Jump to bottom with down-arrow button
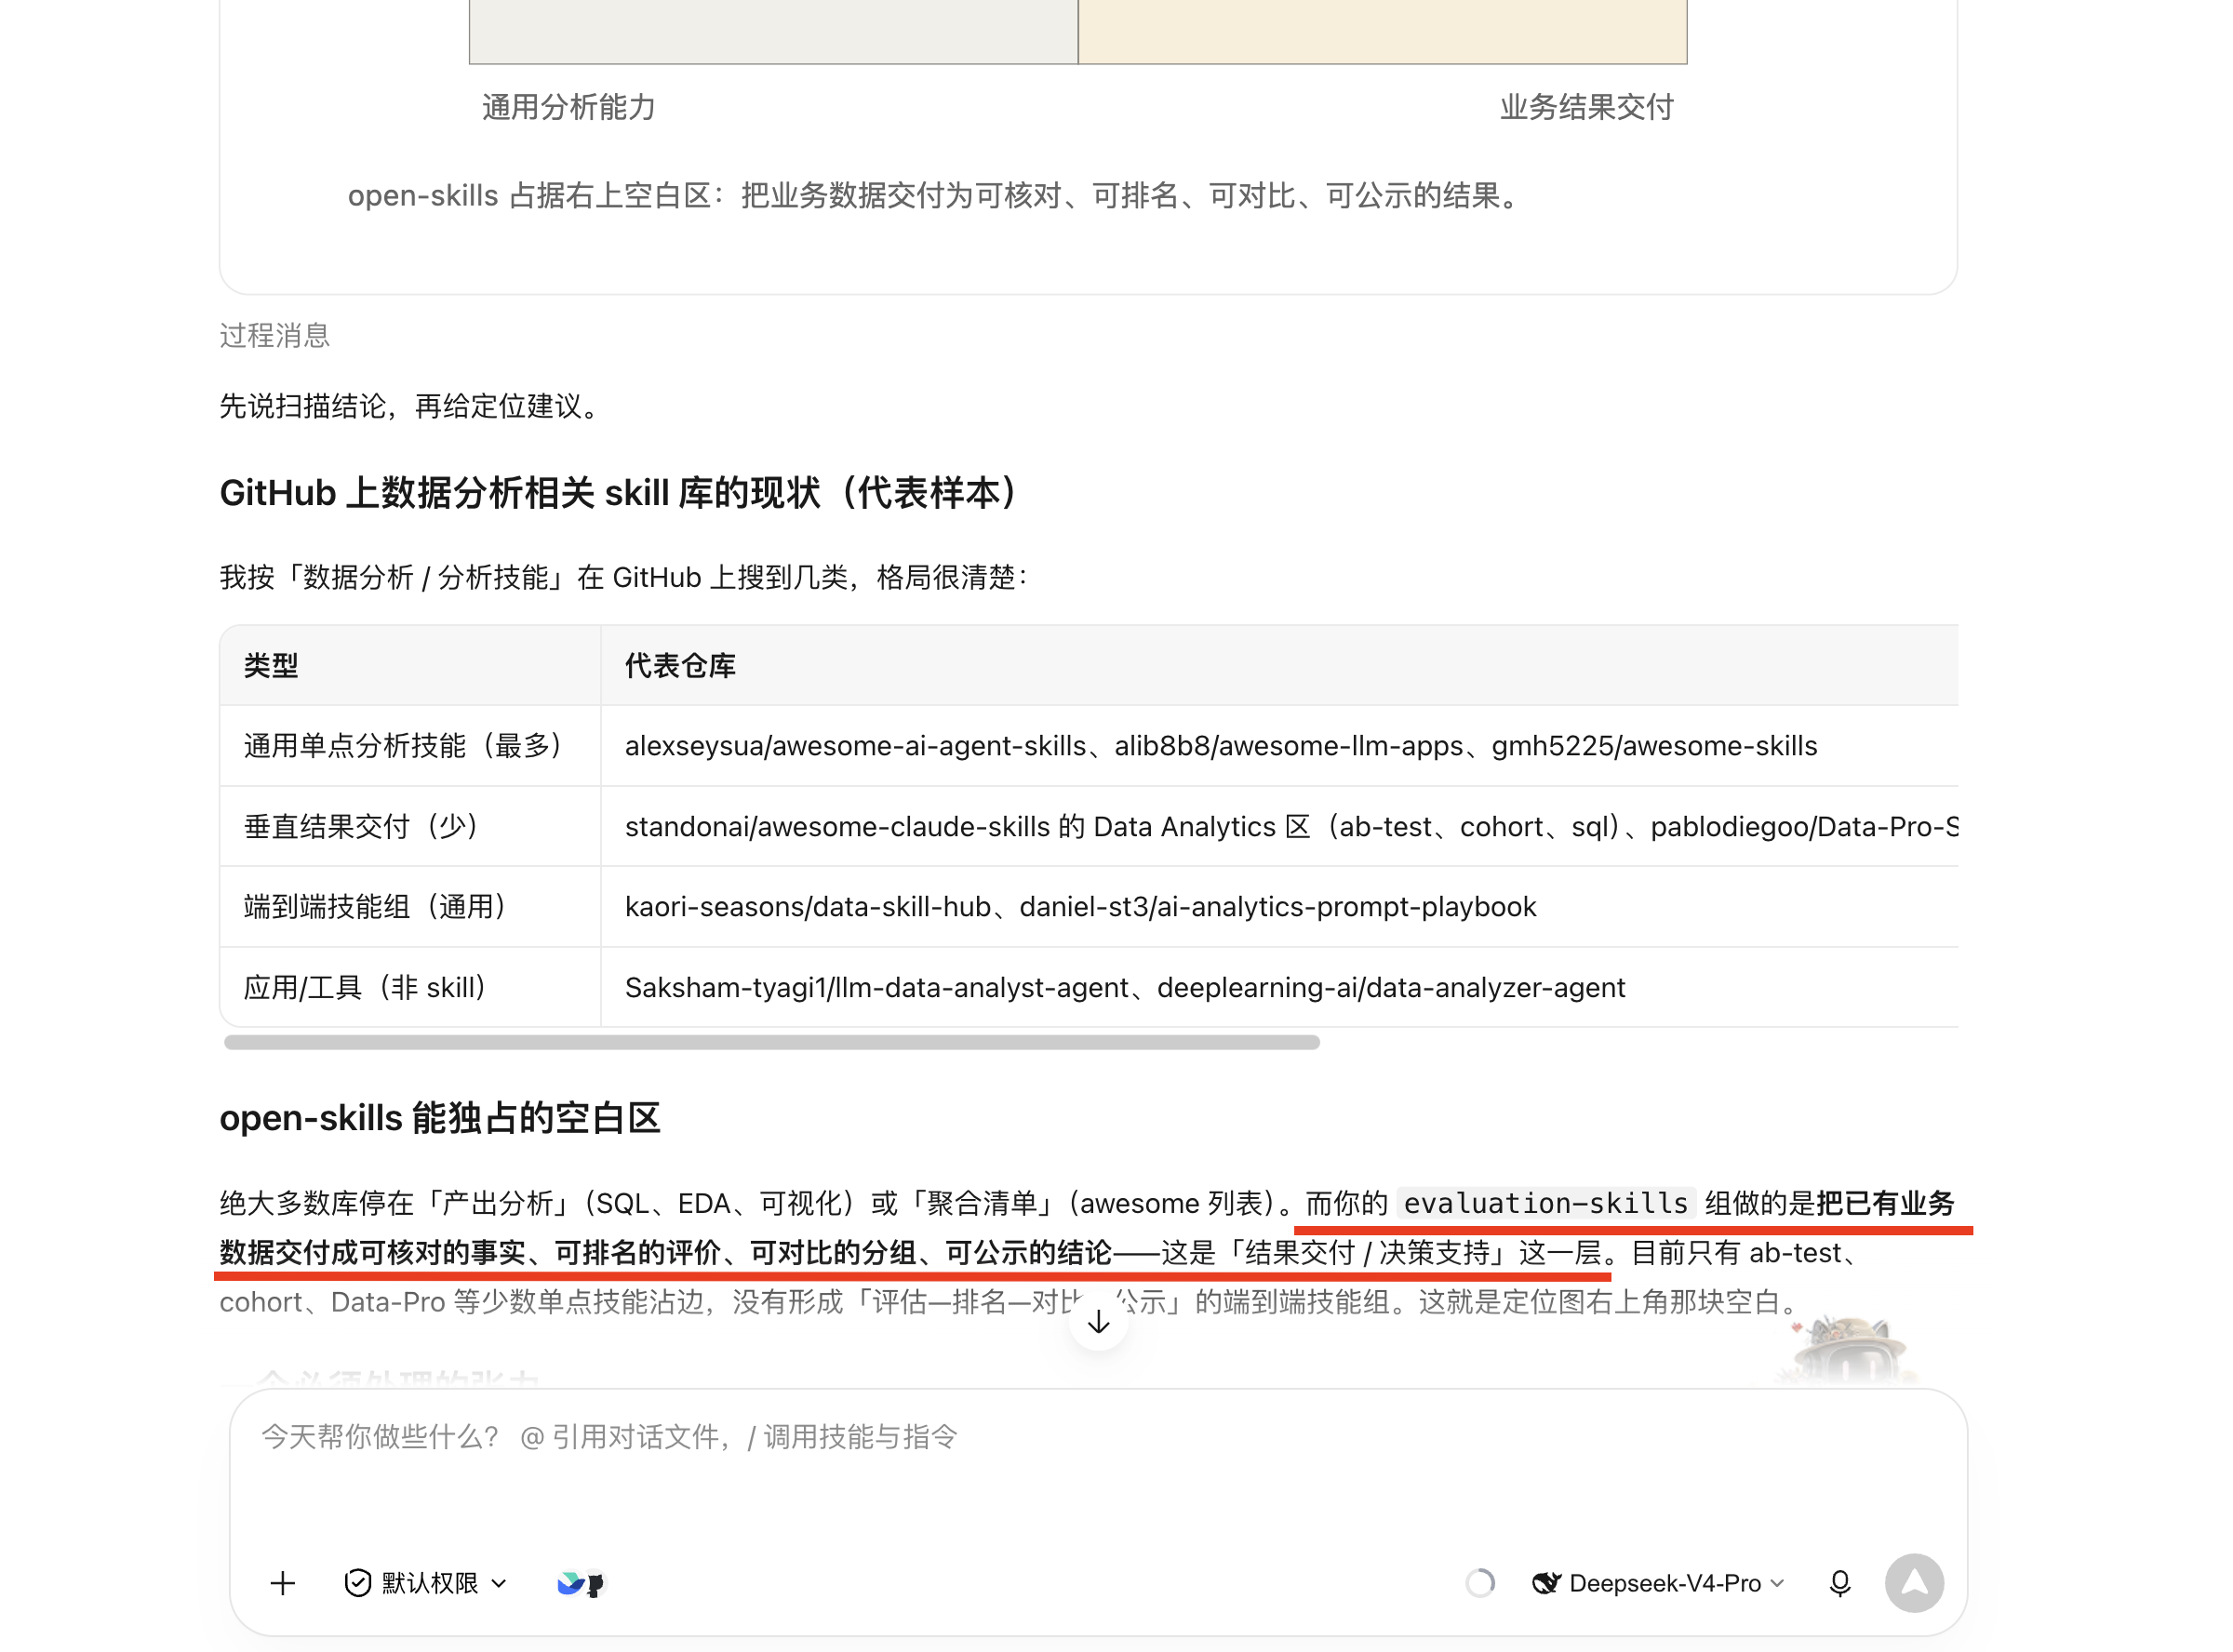The image size is (2233, 1652). click(1098, 1322)
